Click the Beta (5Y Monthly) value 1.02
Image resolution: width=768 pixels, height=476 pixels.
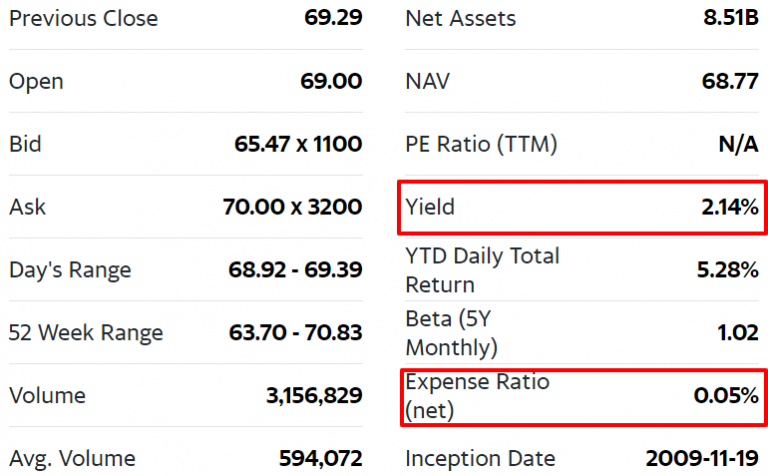pyautogui.click(x=738, y=333)
